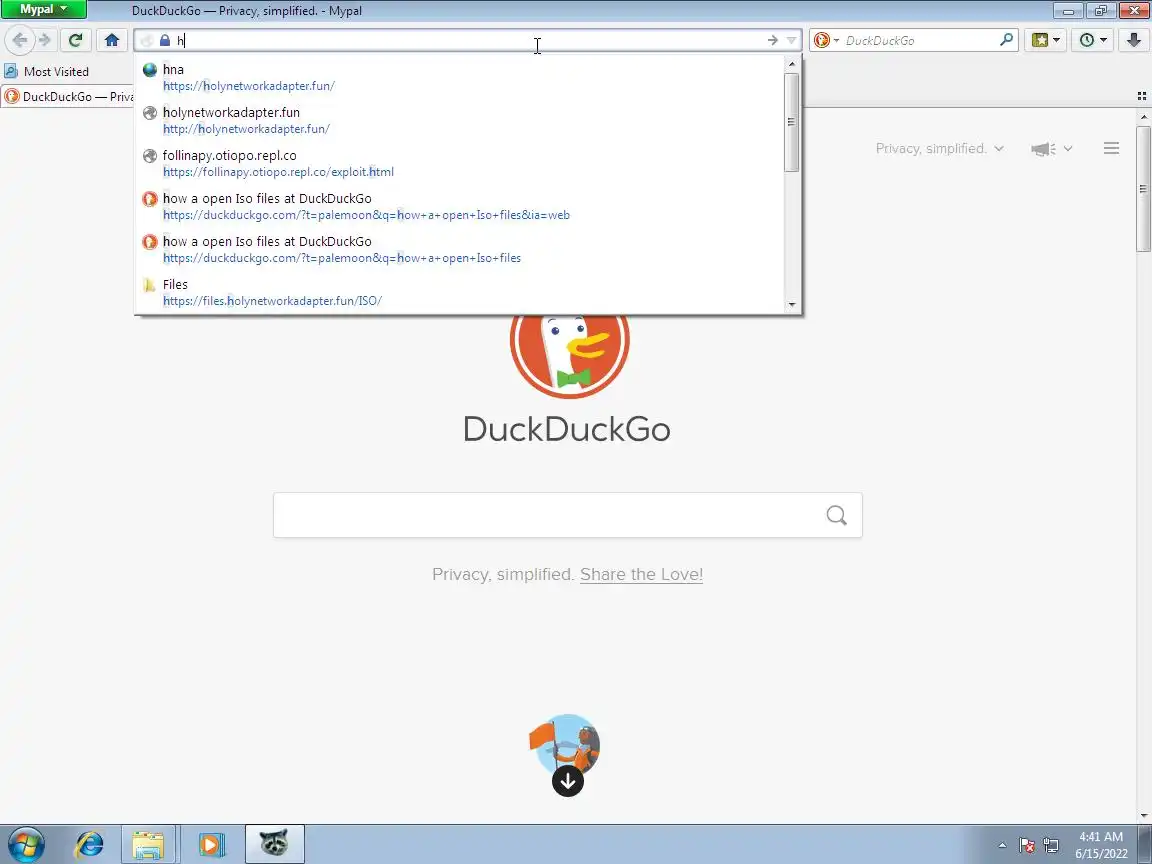Screen dimensions: 1152x864
Task: Open the megaphone announcements dropdown
Action: coord(1051,149)
